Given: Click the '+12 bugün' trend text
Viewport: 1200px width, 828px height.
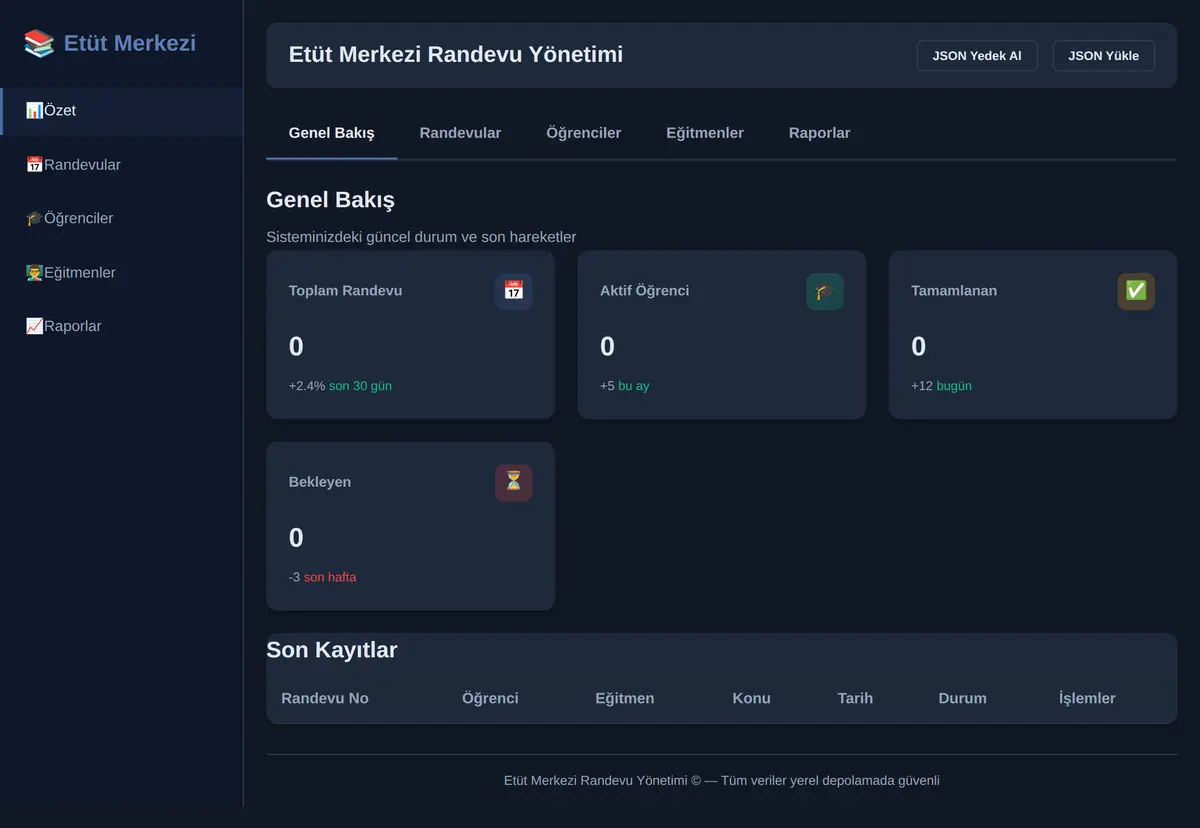Looking at the screenshot, I should (x=941, y=386).
